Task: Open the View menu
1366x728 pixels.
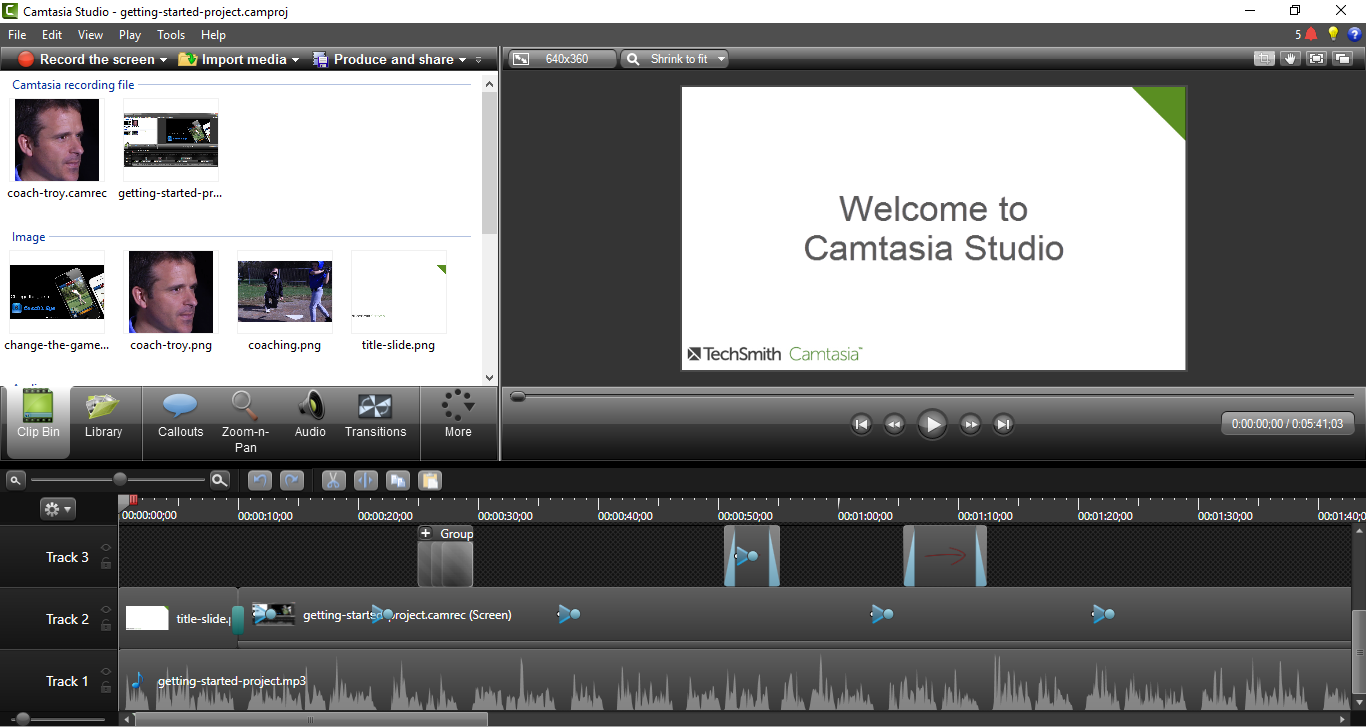Action: coord(90,34)
